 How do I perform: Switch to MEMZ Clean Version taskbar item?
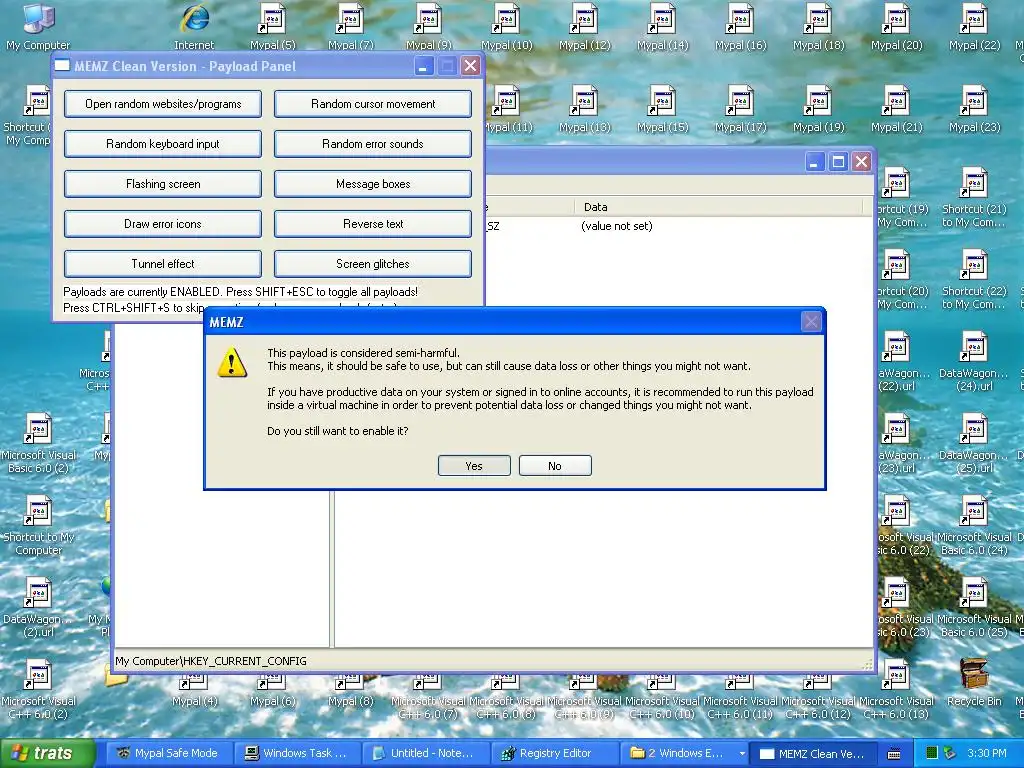(x=812, y=753)
